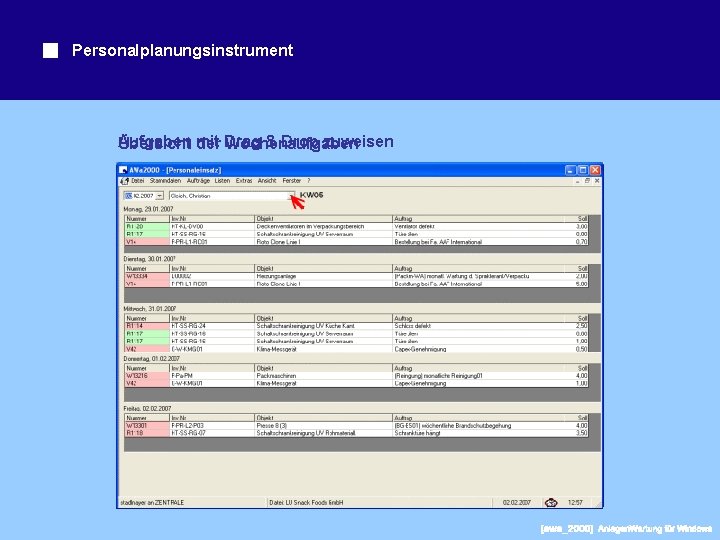This screenshot has width=720, height=540.
Task: Click status bar 'Datei: LU Snack Foods GmbH'
Action: point(306,503)
